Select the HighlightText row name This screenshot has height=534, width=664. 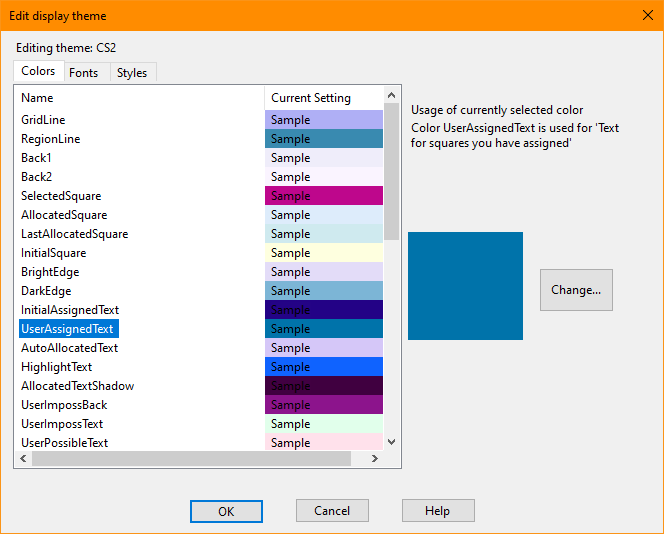(57, 367)
